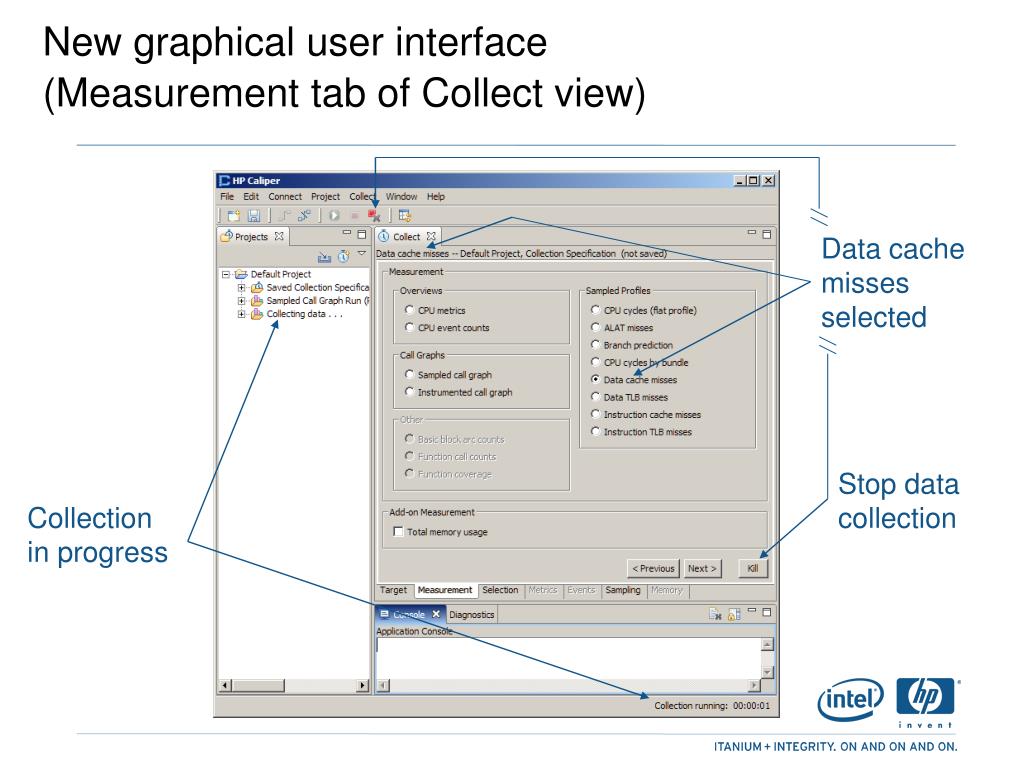This screenshot has width=1024, height=768.
Task: Close the Collect view tab
Action: (x=431, y=236)
